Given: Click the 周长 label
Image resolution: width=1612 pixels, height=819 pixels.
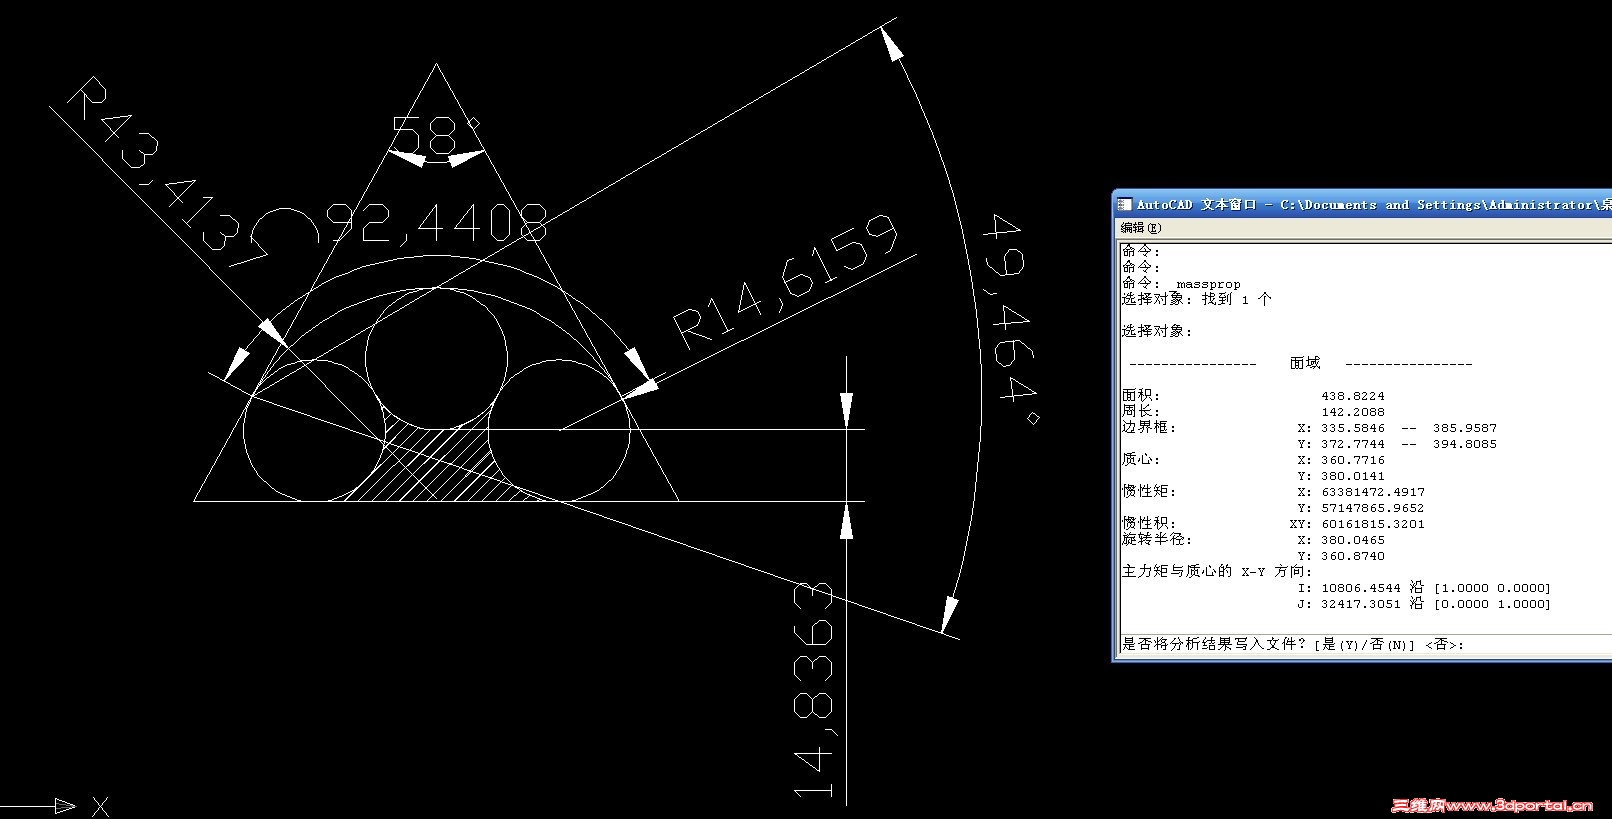Looking at the screenshot, I should [1141, 412].
